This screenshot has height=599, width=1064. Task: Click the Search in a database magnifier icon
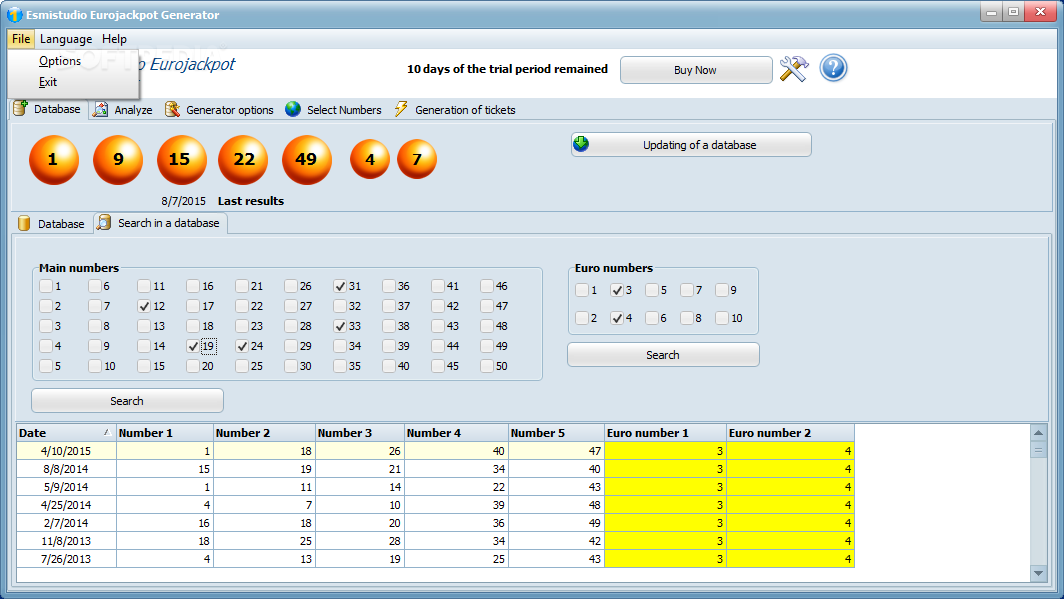104,223
